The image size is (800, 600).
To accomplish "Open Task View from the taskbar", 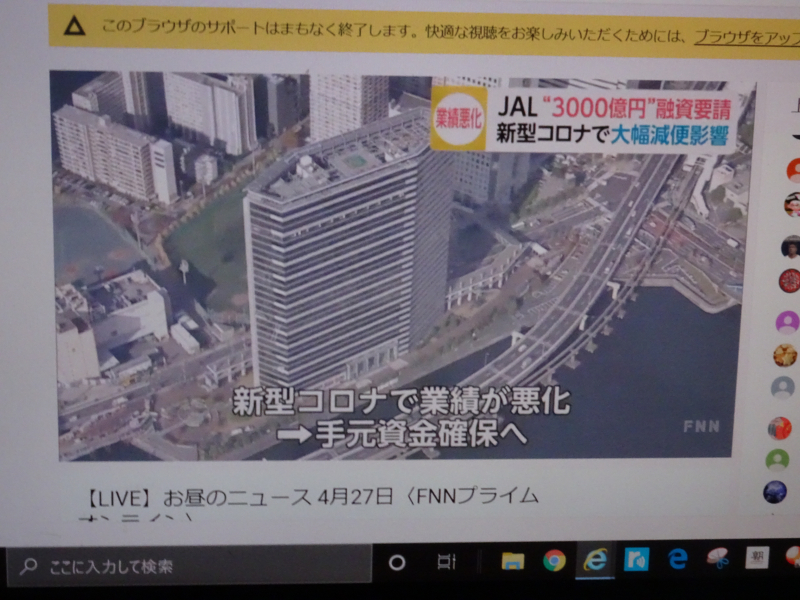I will click(446, 562).
